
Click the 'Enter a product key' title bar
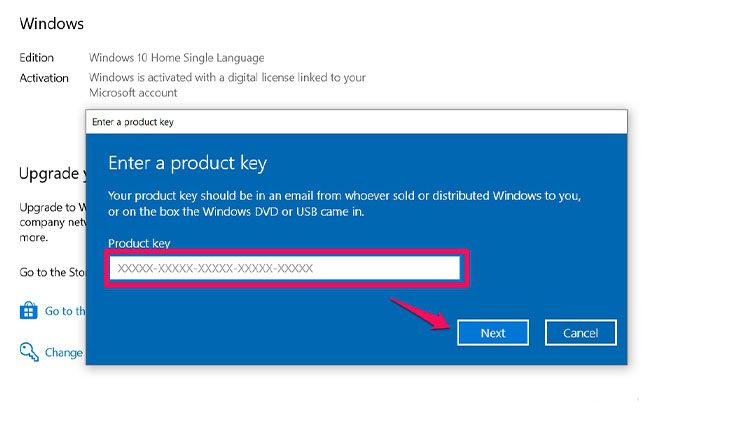click(x=356, y=122)
